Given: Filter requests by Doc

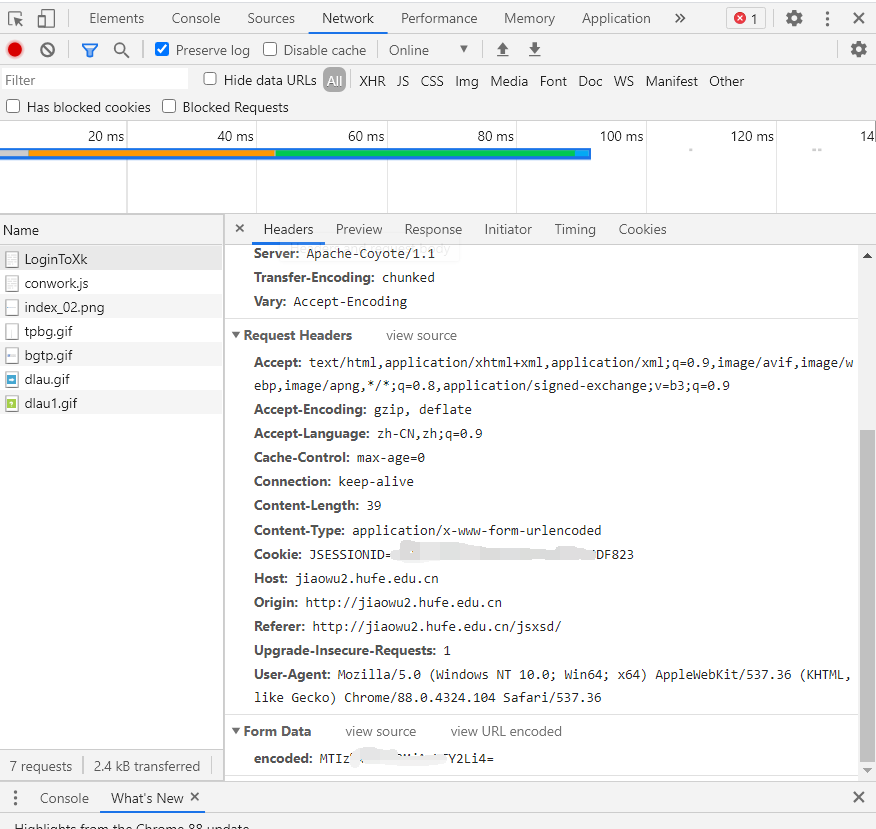Looking at the screenshot, I should 591,82.
